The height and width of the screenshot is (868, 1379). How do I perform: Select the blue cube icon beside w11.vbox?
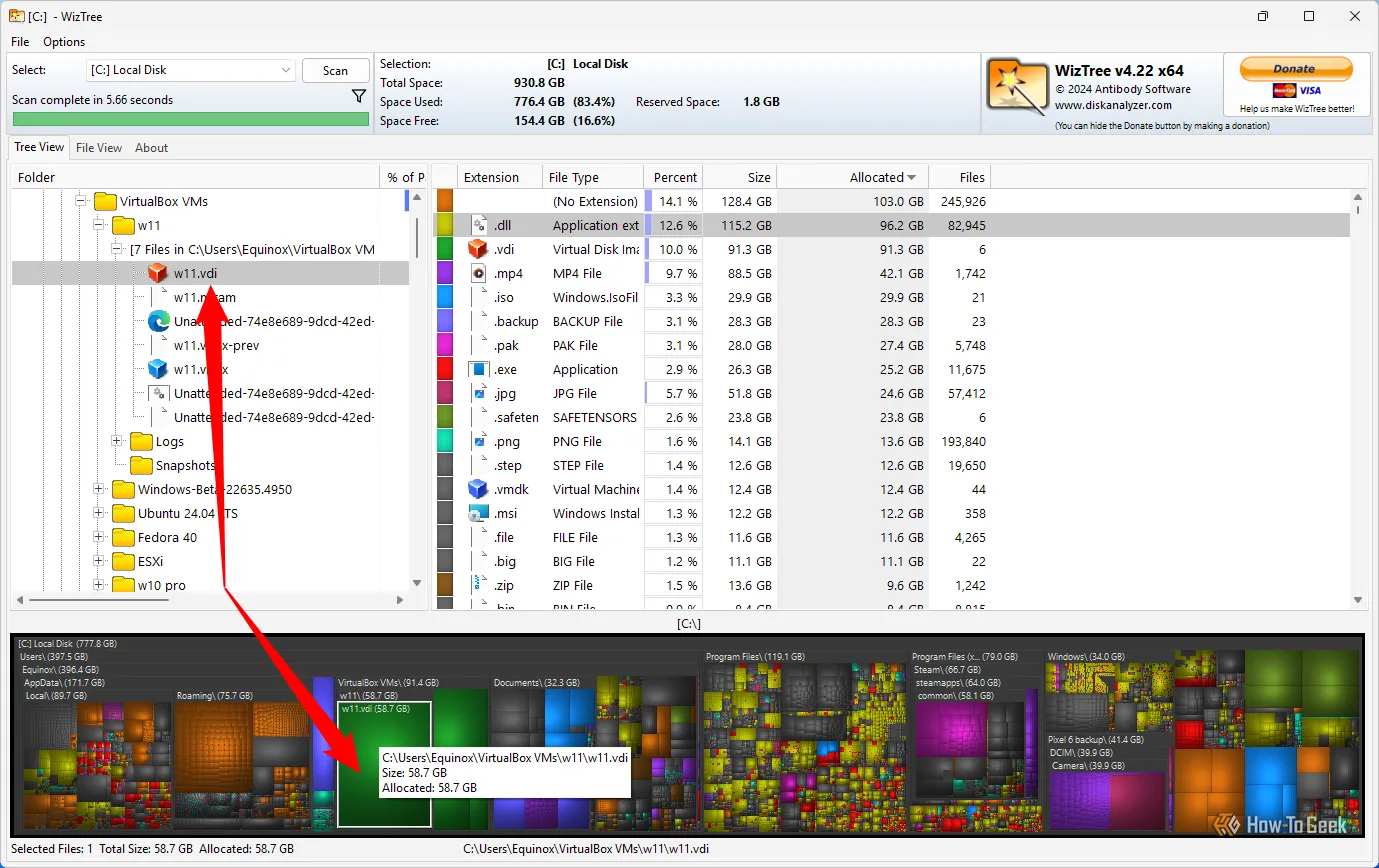point(157,368)
